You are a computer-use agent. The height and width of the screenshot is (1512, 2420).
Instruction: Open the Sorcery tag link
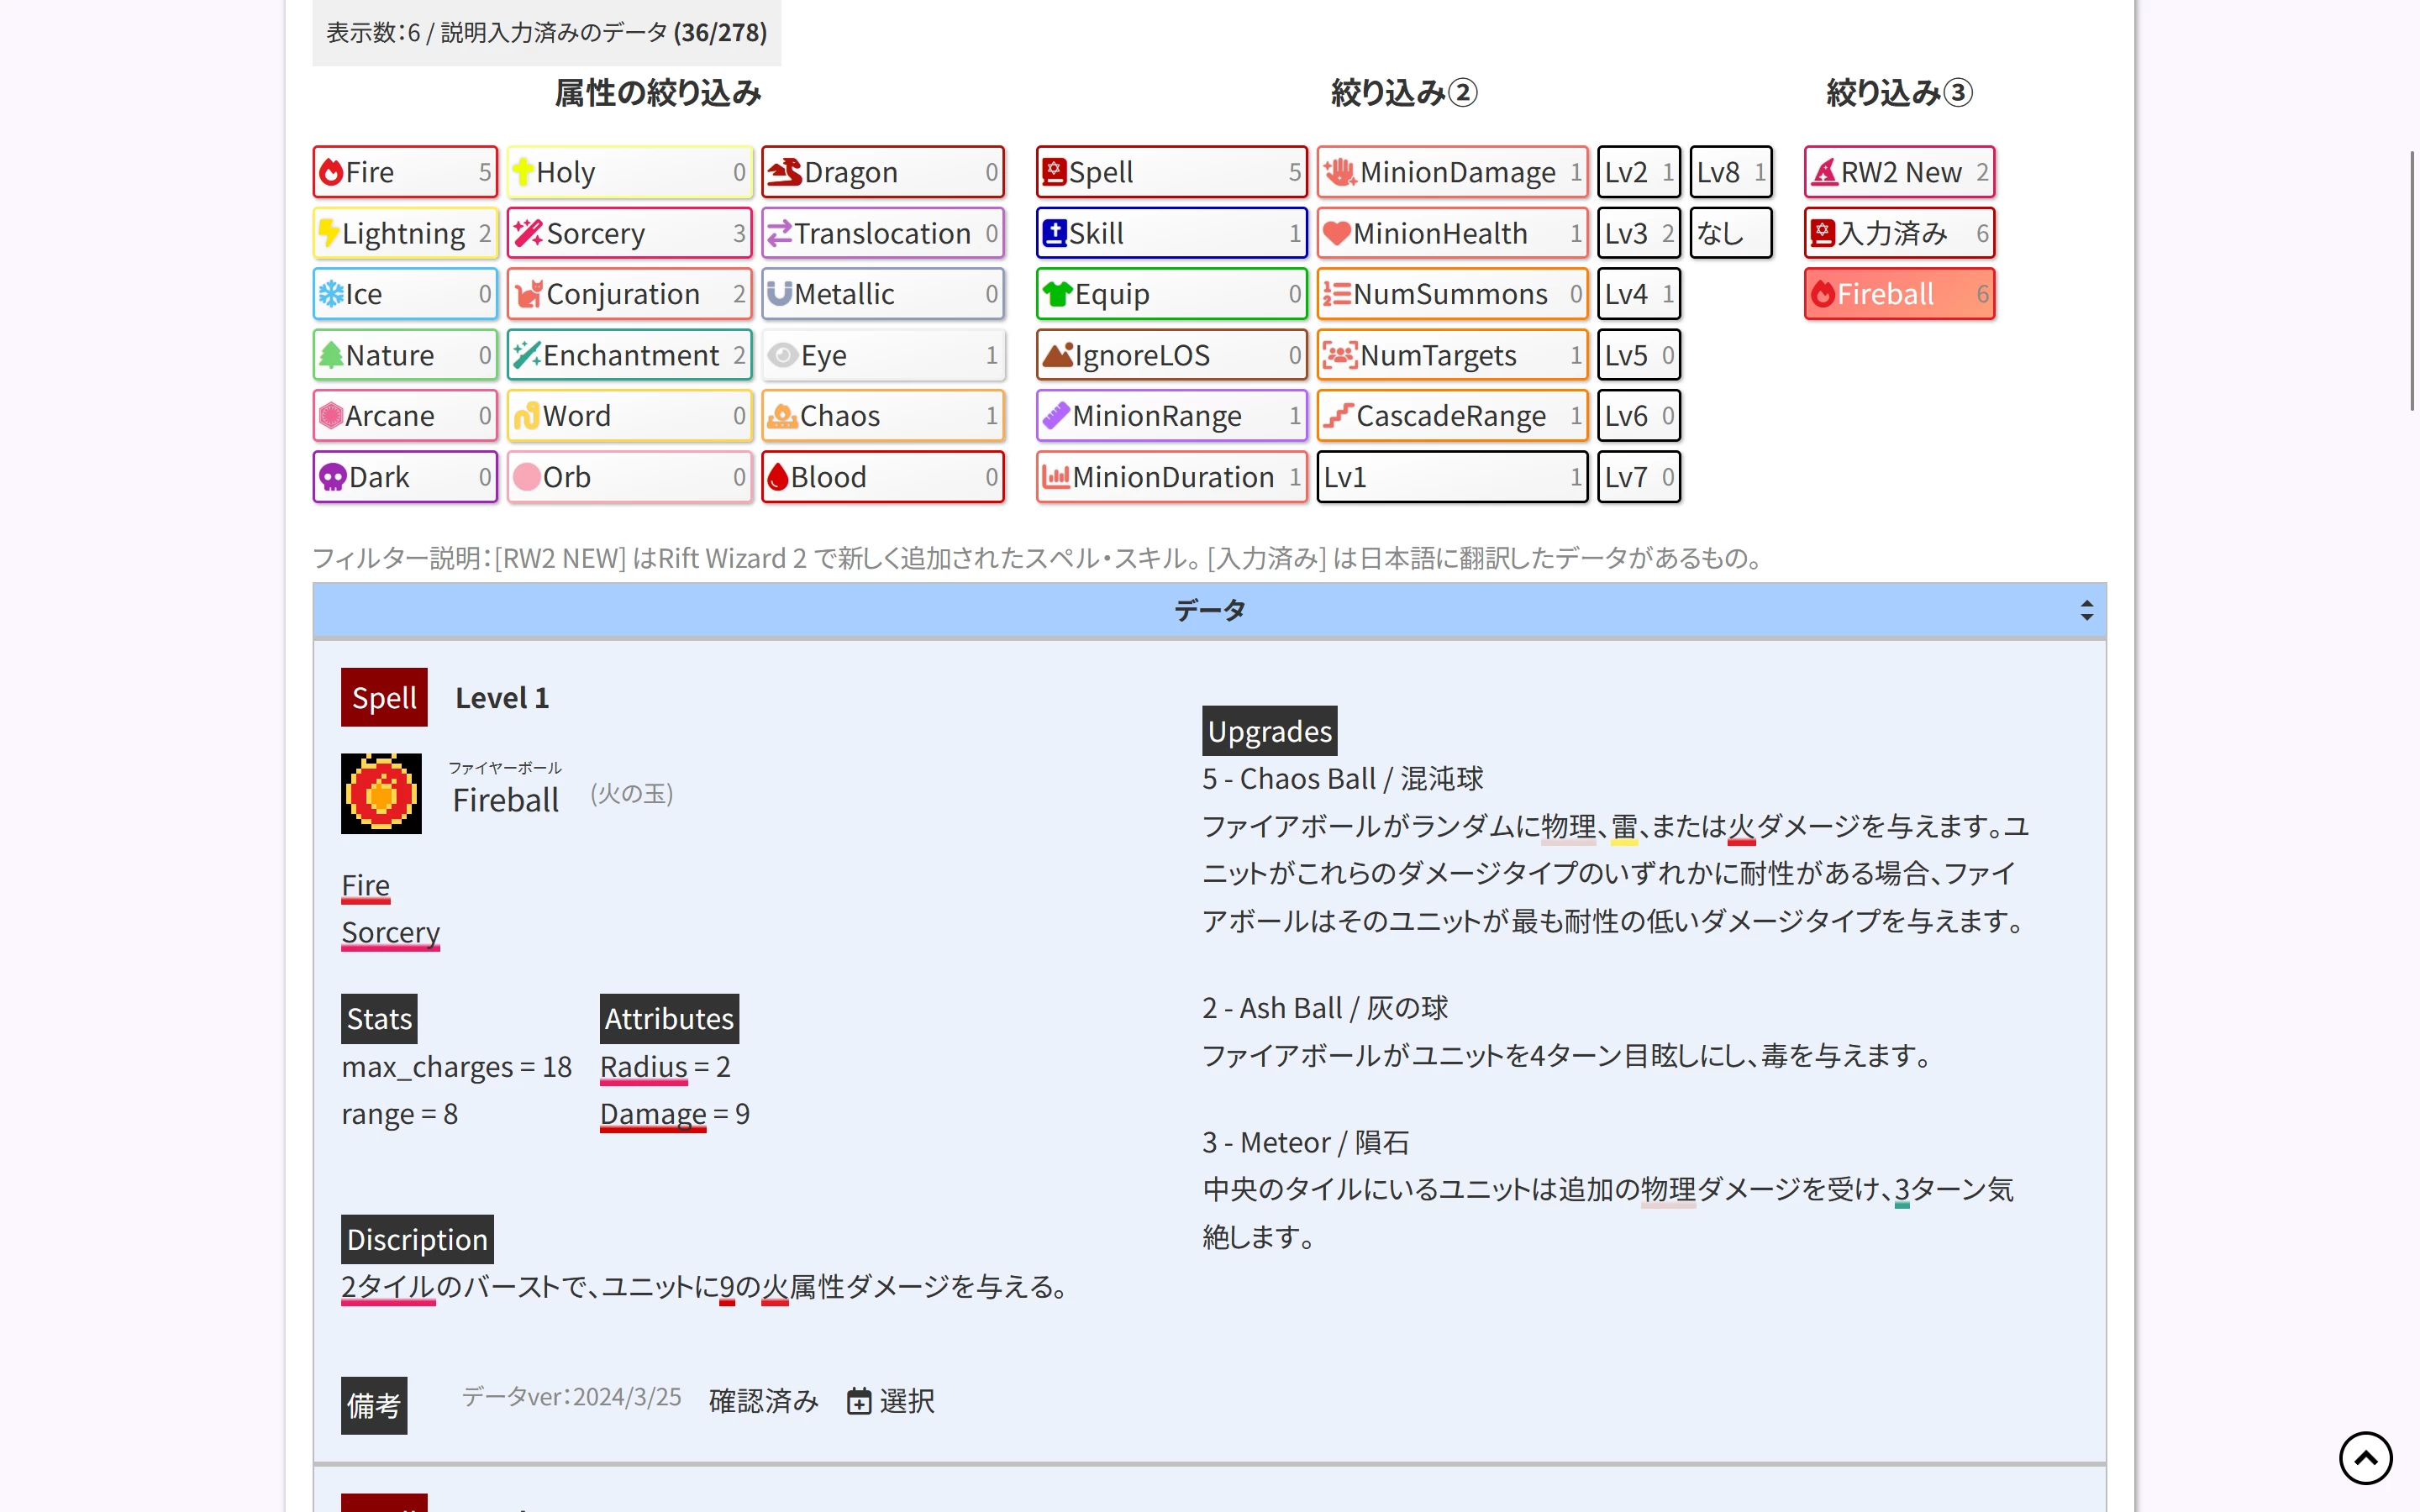tap(390, 932)
